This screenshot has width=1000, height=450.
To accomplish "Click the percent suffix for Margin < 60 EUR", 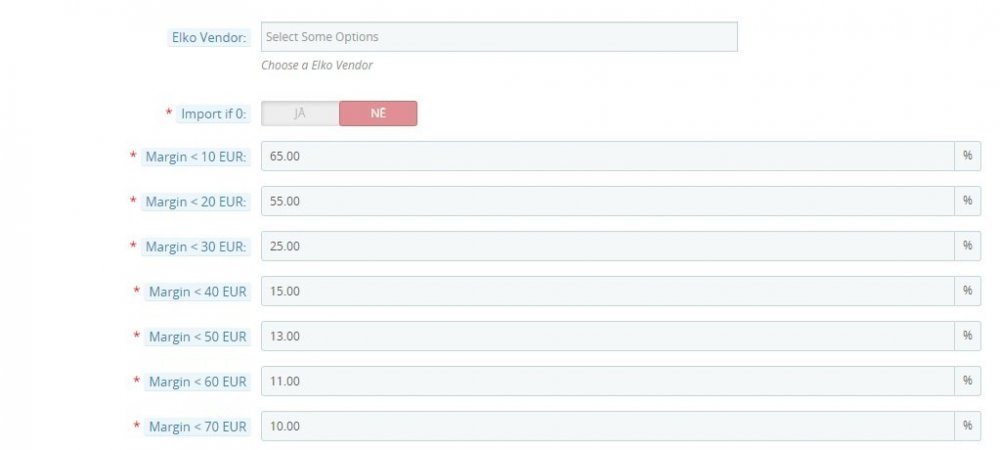I will (967, 381).
